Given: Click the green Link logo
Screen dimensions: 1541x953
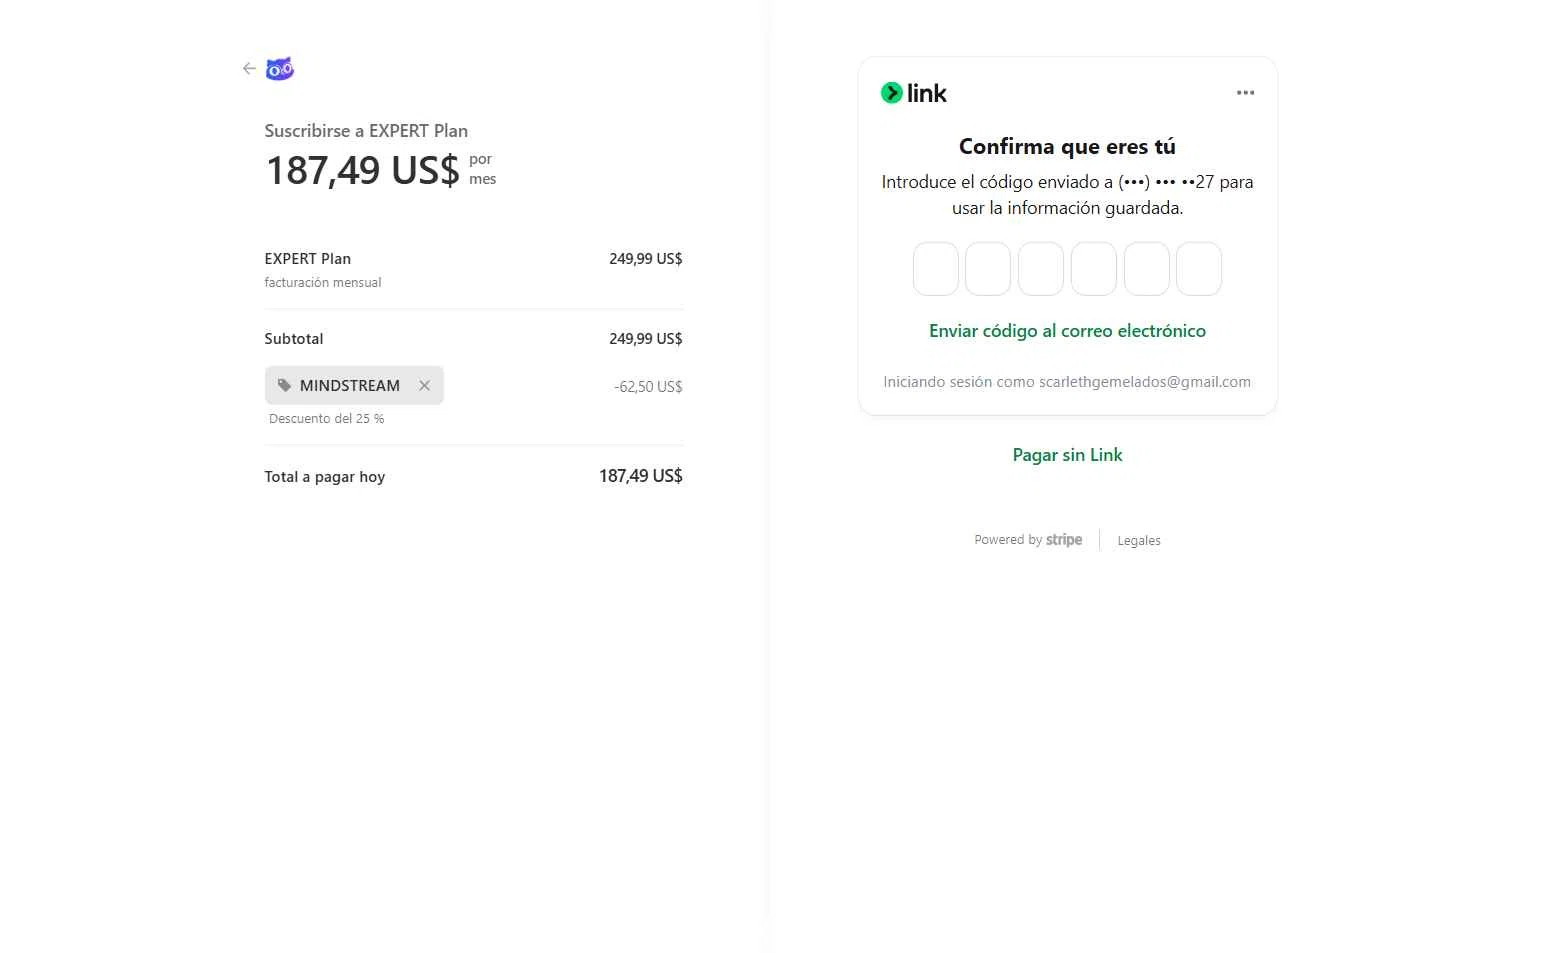Looking at the screenshot, I should [913, 93].
